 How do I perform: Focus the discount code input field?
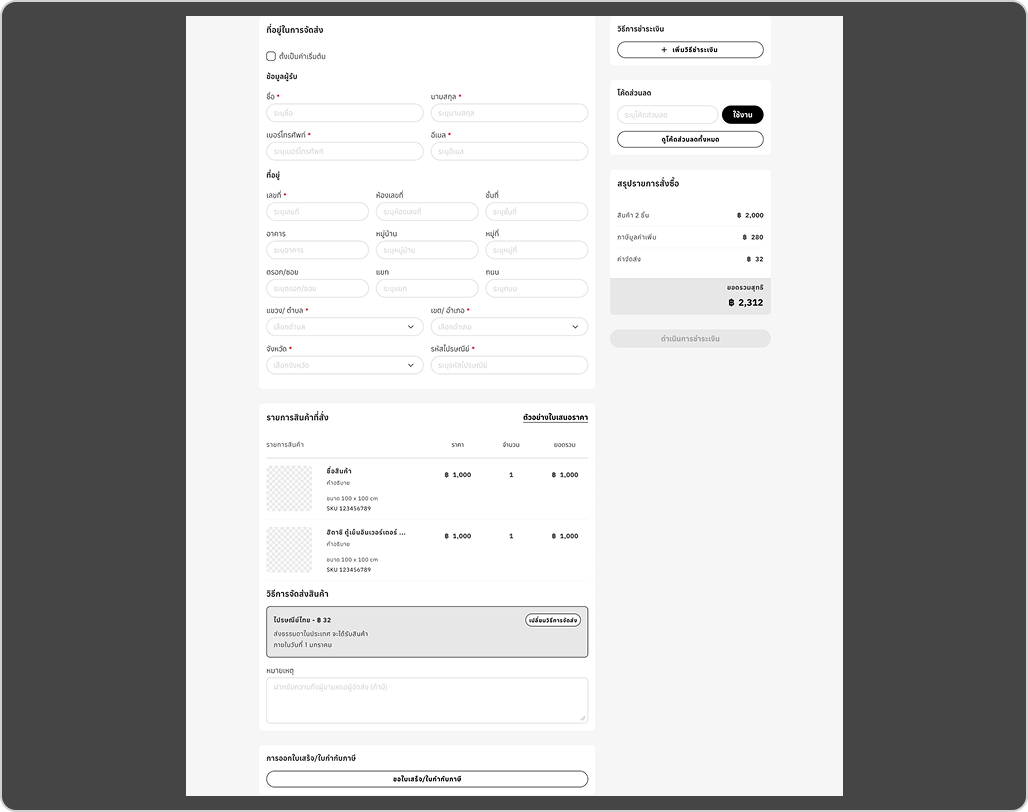667,115
